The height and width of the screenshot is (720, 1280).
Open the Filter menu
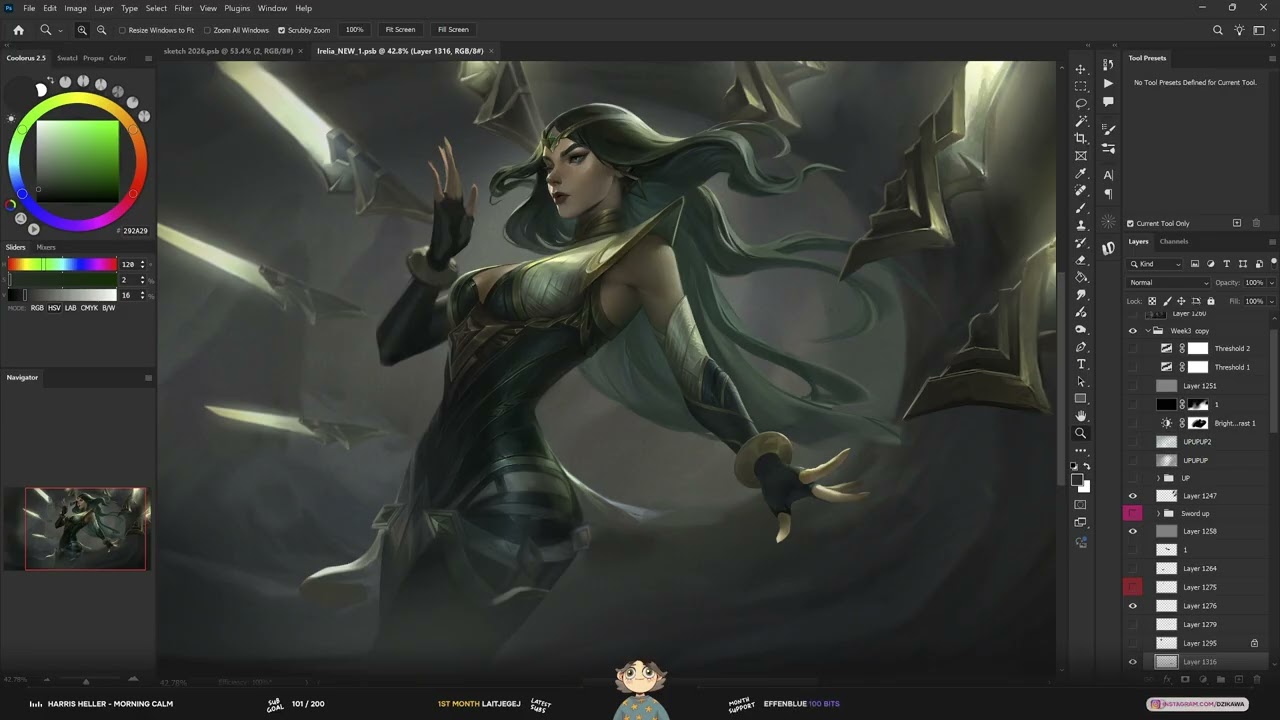(183, 8)
